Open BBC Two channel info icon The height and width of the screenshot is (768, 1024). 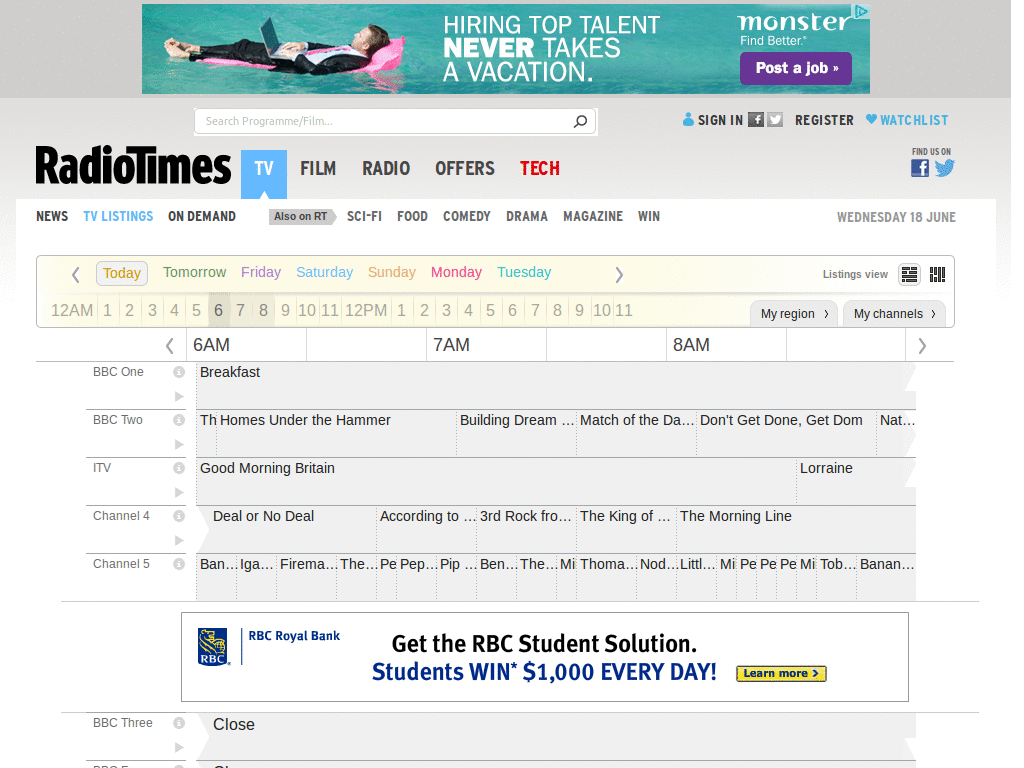(178, 420)
